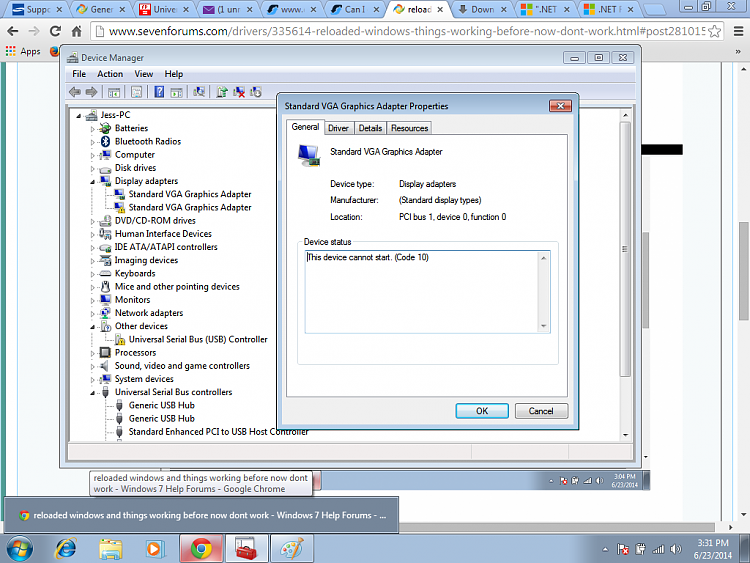750x563 pixels.
Task: Open the Action menu in Device Manager
Action: [110, 74]
